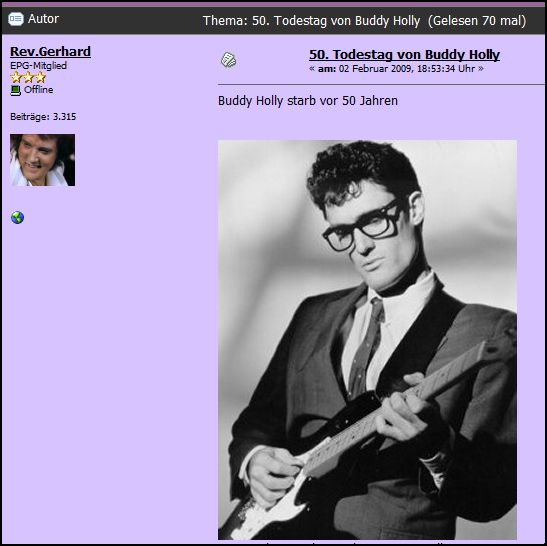Click the large black-and-white guitarist photo
The height and width of the screenshot is (546, 547).
click(367, 340)
